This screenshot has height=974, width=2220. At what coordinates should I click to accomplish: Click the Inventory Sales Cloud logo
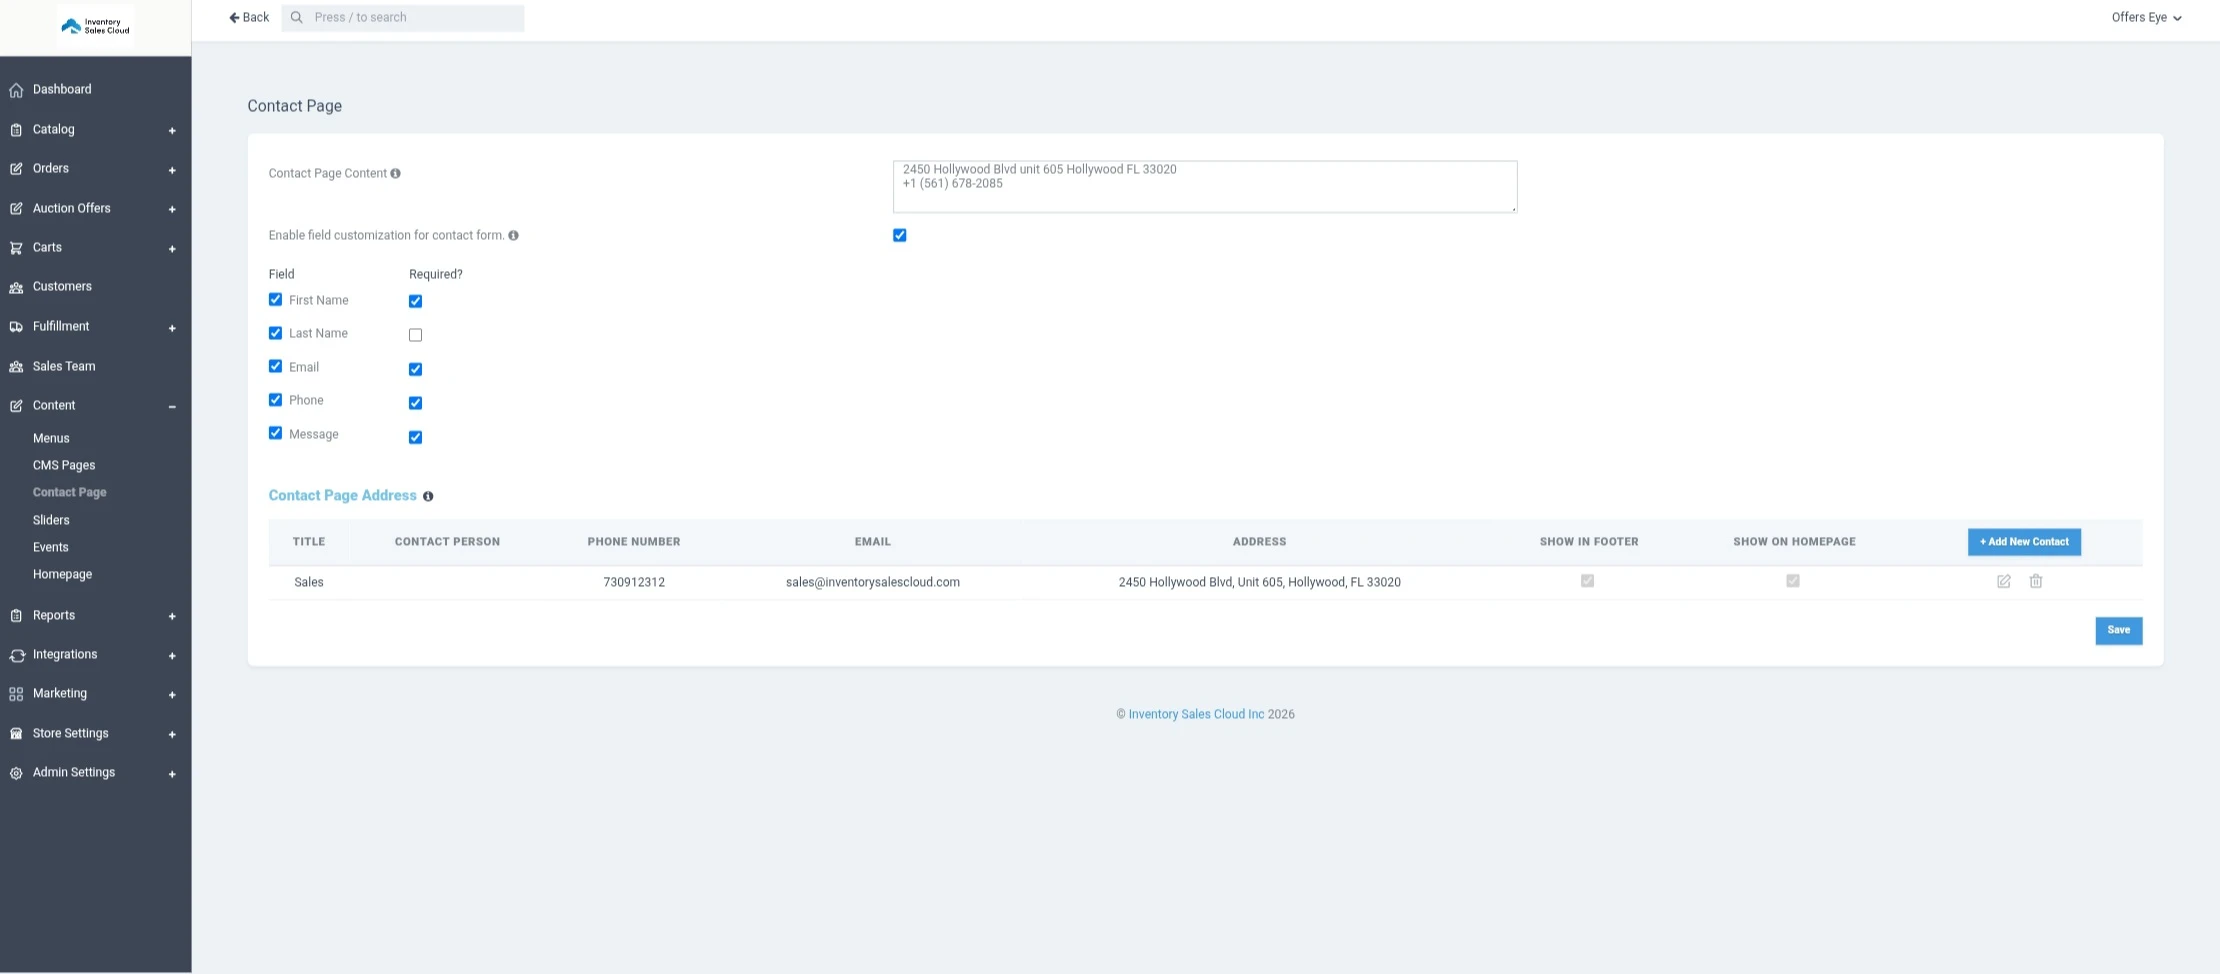point(96,26)
